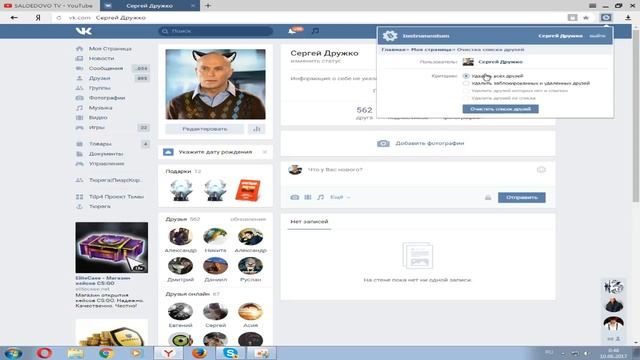The width and height of the screenshot is (640, 360).
Task: Open Друзья in the left sidebar
Action: (100, 78)
